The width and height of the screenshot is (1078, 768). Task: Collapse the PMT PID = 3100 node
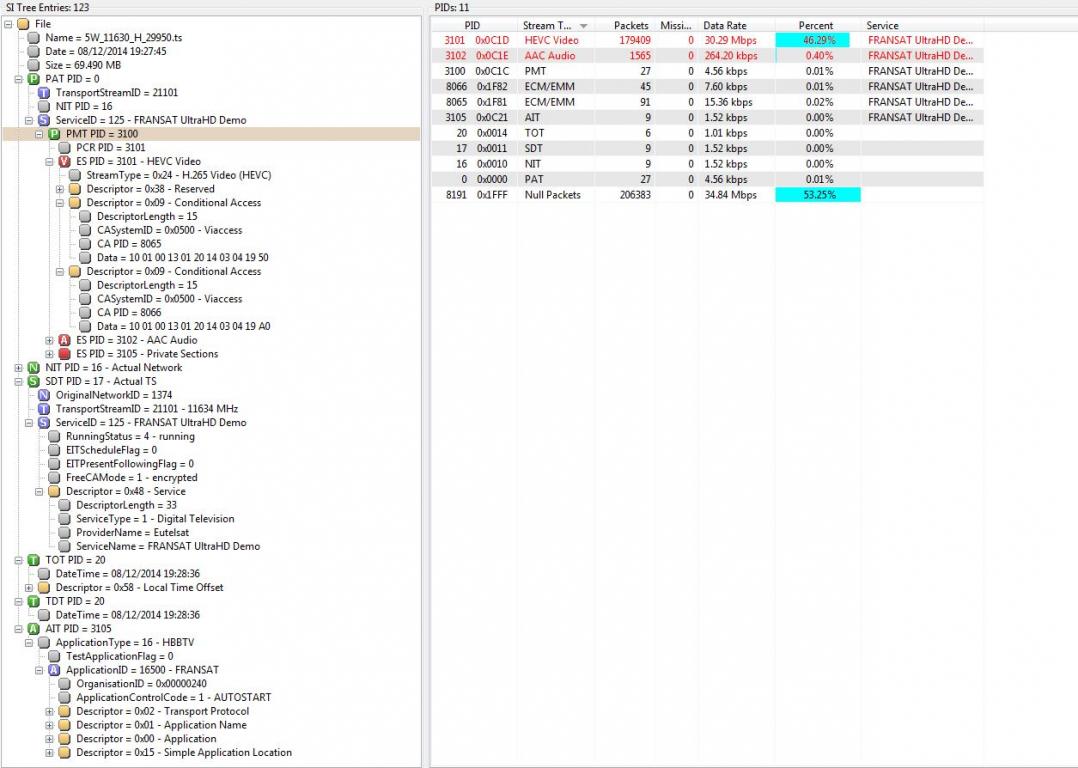click(x=39, y=134)
